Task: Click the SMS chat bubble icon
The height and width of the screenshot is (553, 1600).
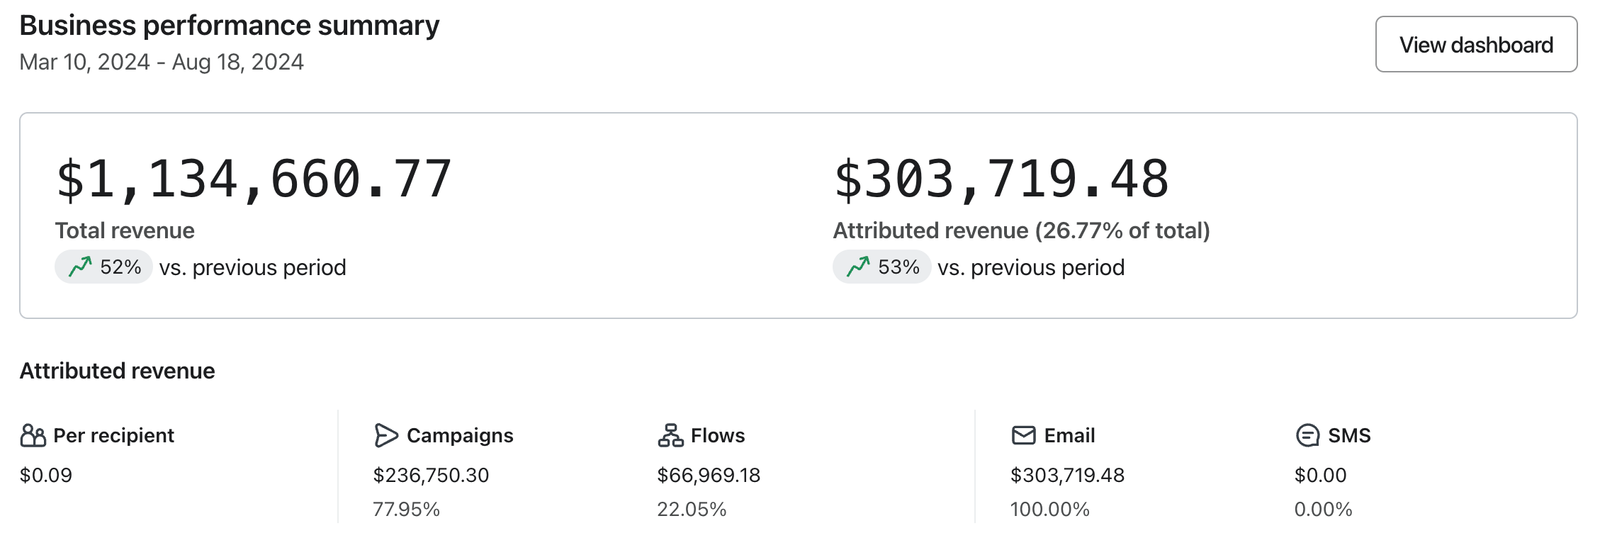Action: 1307,436
